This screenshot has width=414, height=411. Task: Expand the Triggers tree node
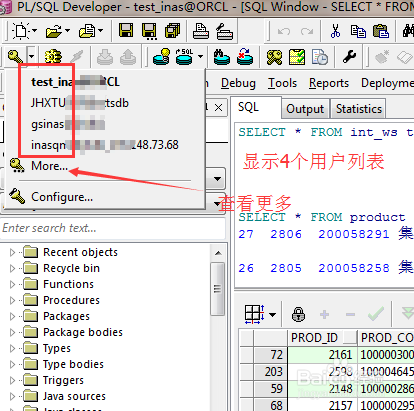(x=13, y=380)
